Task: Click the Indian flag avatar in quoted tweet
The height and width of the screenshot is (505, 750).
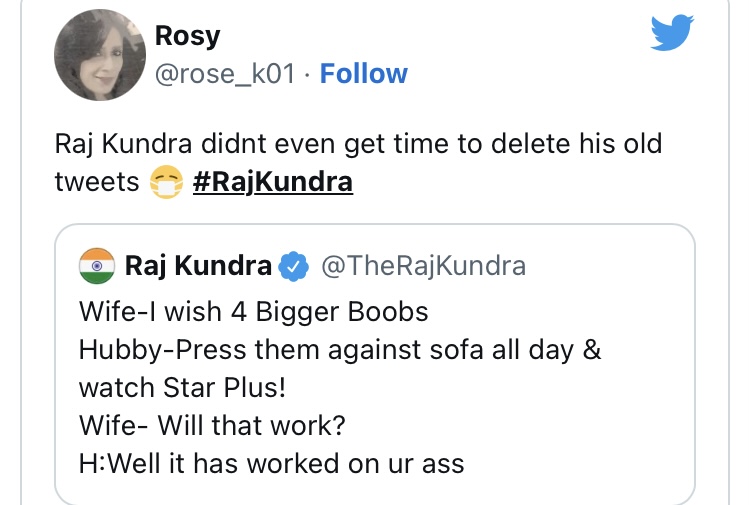Action: (97, 266)
